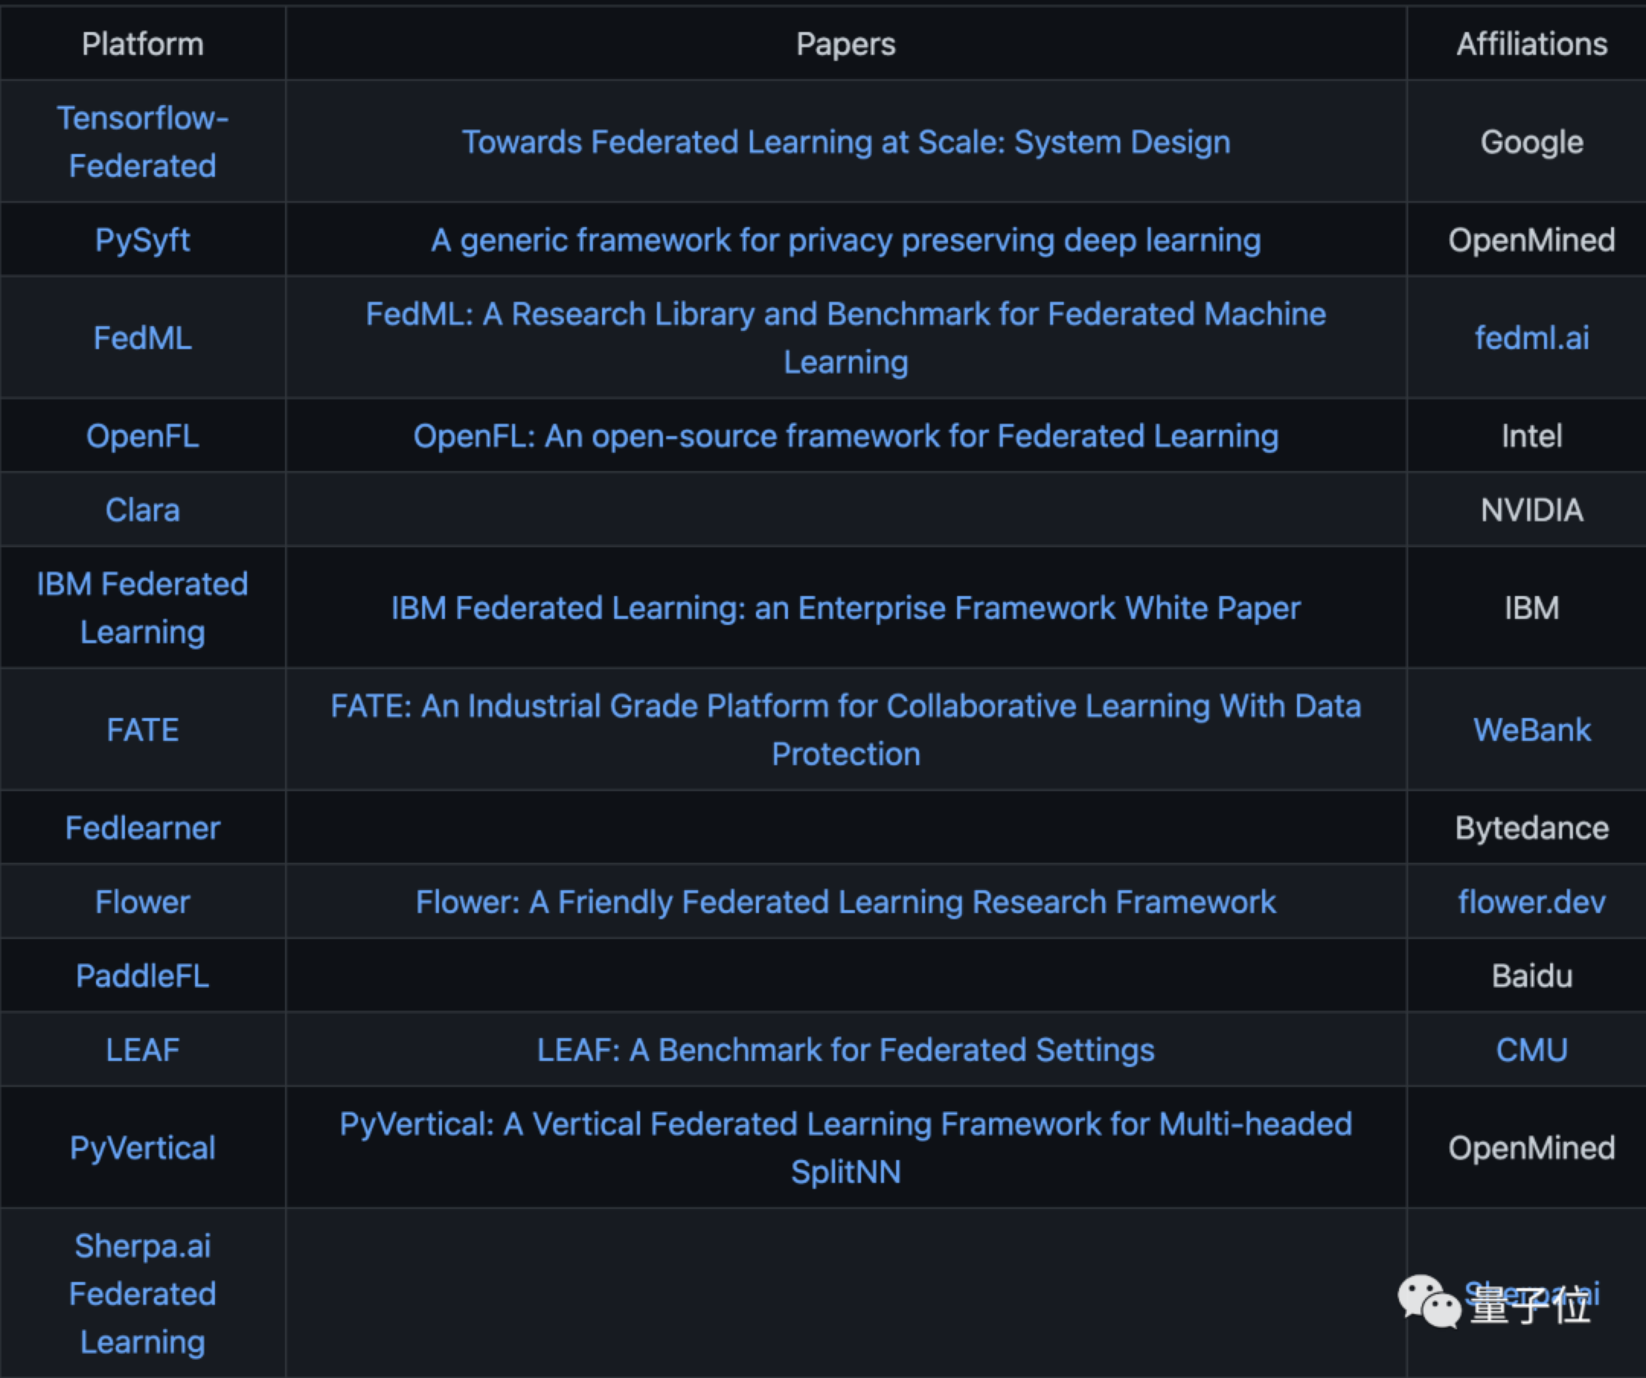Visit the fedml.ai affiliation link
Image resolution: width=1646 pixels, height=1378 pixels.
click(x=1532, y=338)
